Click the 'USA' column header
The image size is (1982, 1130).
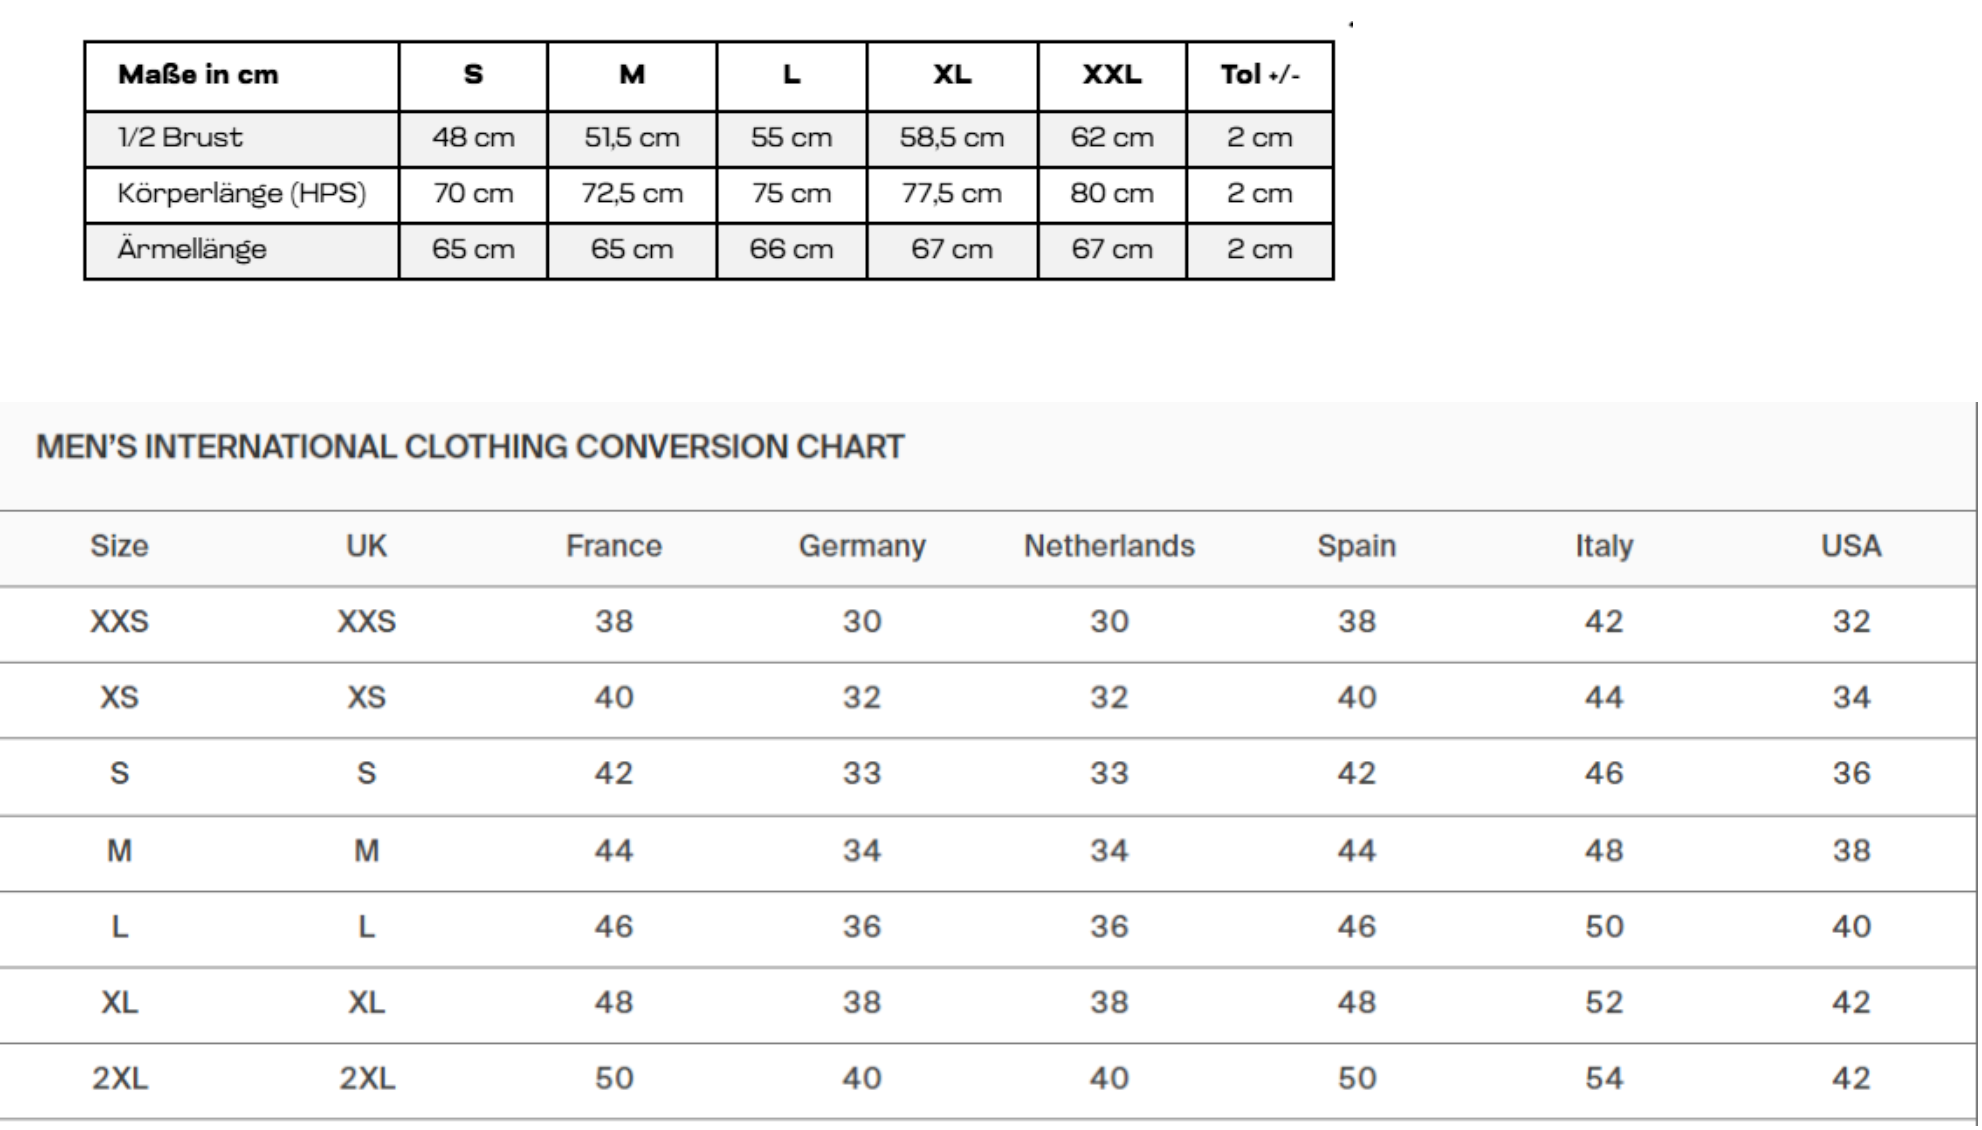[x=1851, y=546]
